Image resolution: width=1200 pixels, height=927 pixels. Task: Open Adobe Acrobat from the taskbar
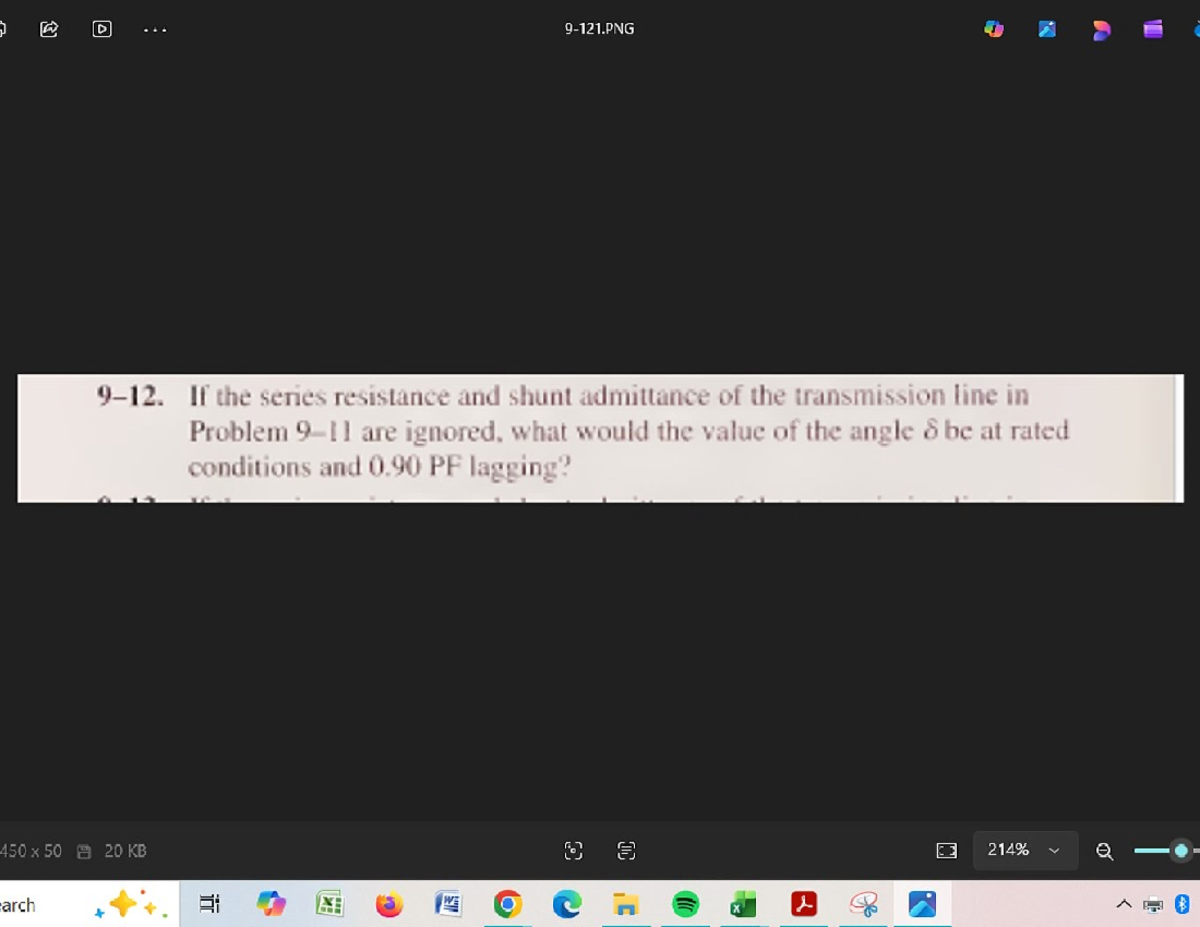[x=804, y=905]
